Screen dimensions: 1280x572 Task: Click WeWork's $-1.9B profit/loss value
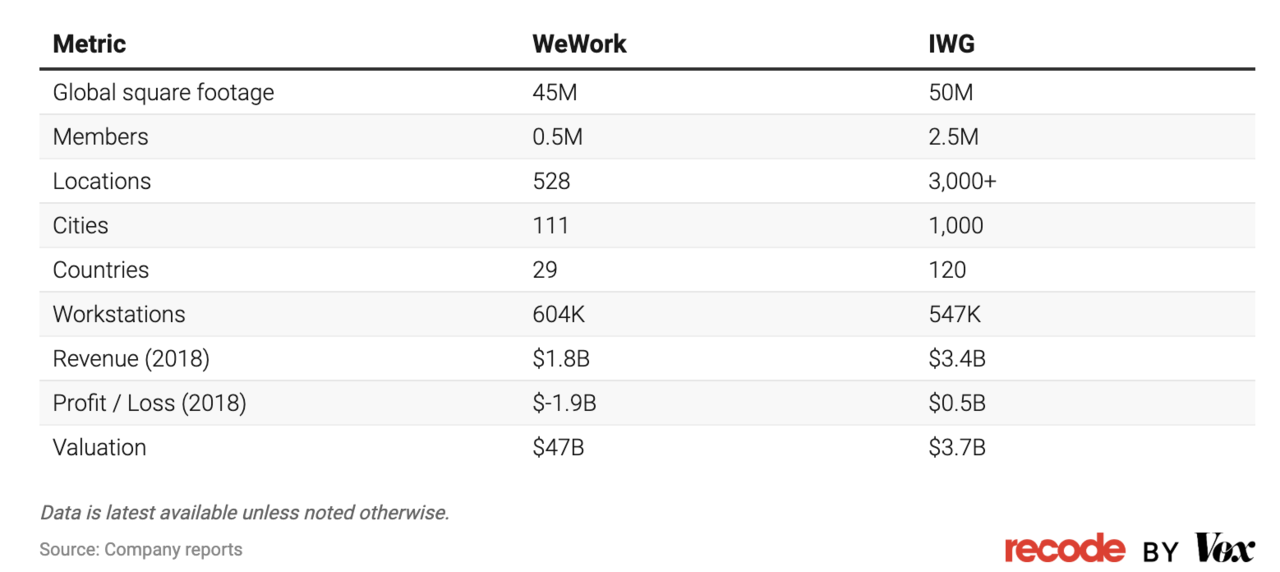(565, 403)
